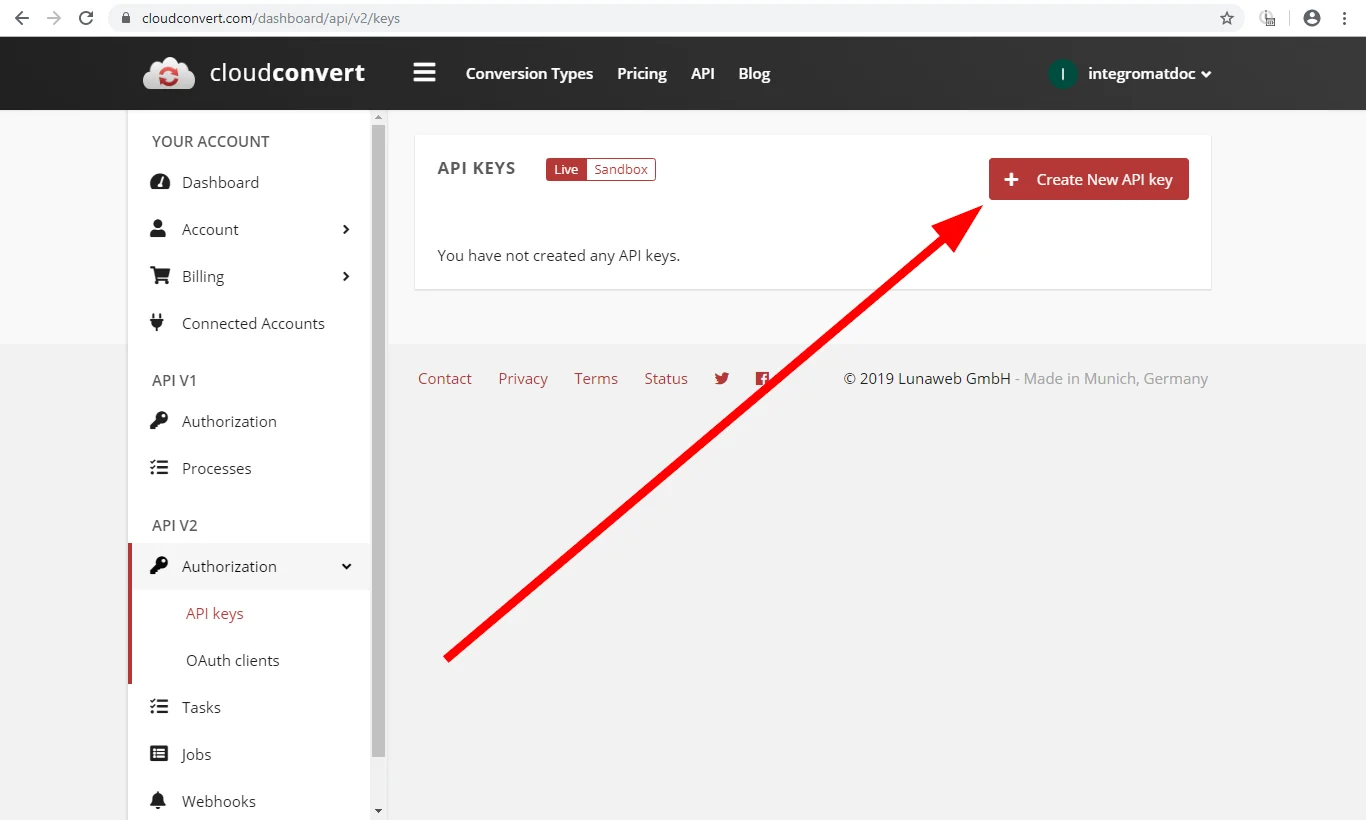Open the Chrome profile avatar icon
This screenshot has height=820, width=1366.
1312,18
